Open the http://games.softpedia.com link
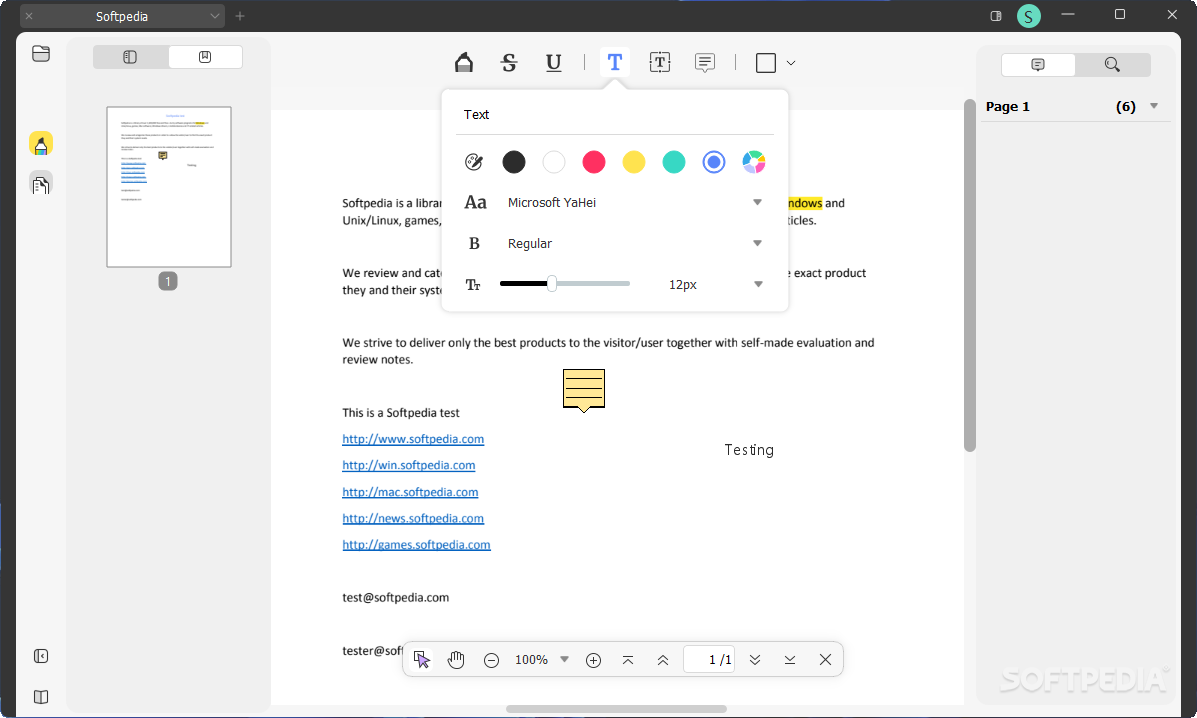This screenshot has width=1197, height=718. [x=416, y=545]
